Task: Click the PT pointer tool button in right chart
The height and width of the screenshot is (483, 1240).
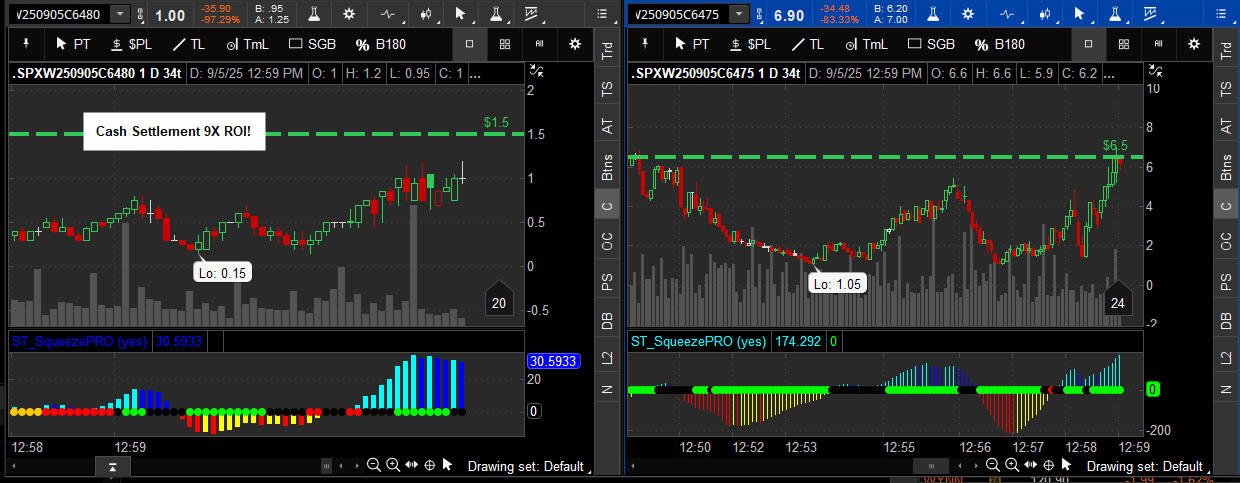Action: 690,44
